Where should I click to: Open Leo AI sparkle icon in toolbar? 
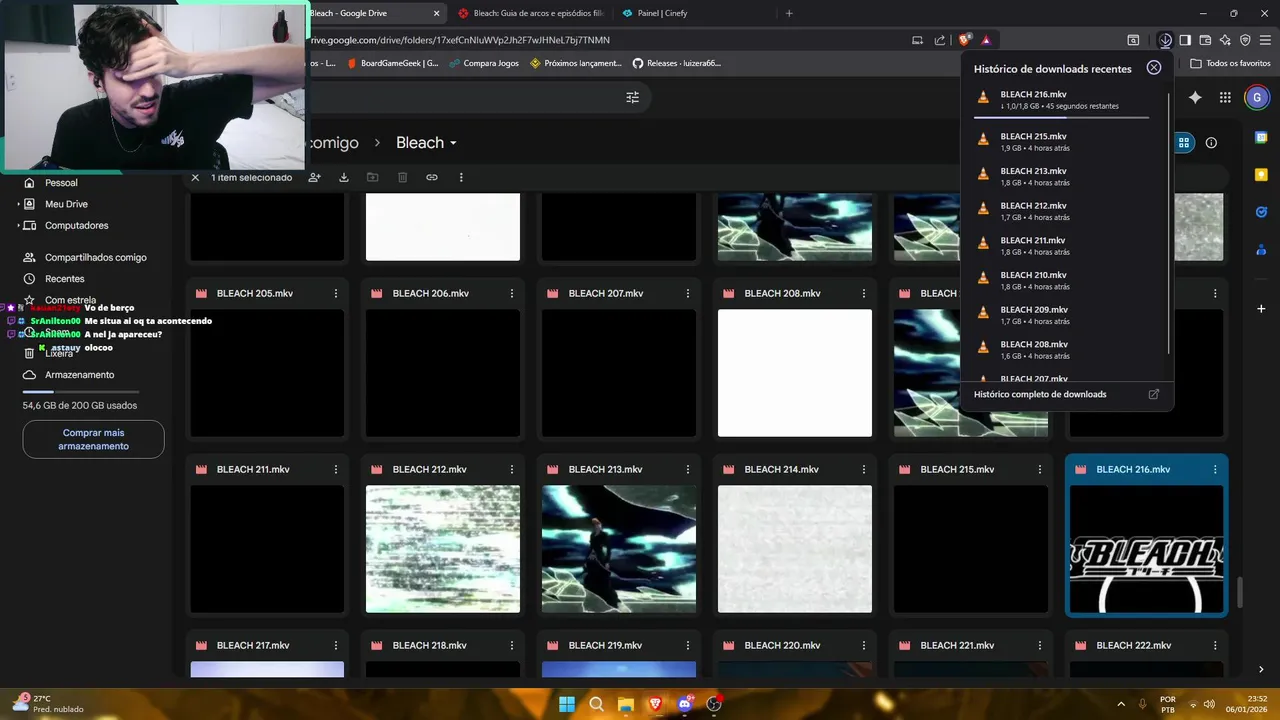[1225, 40]
